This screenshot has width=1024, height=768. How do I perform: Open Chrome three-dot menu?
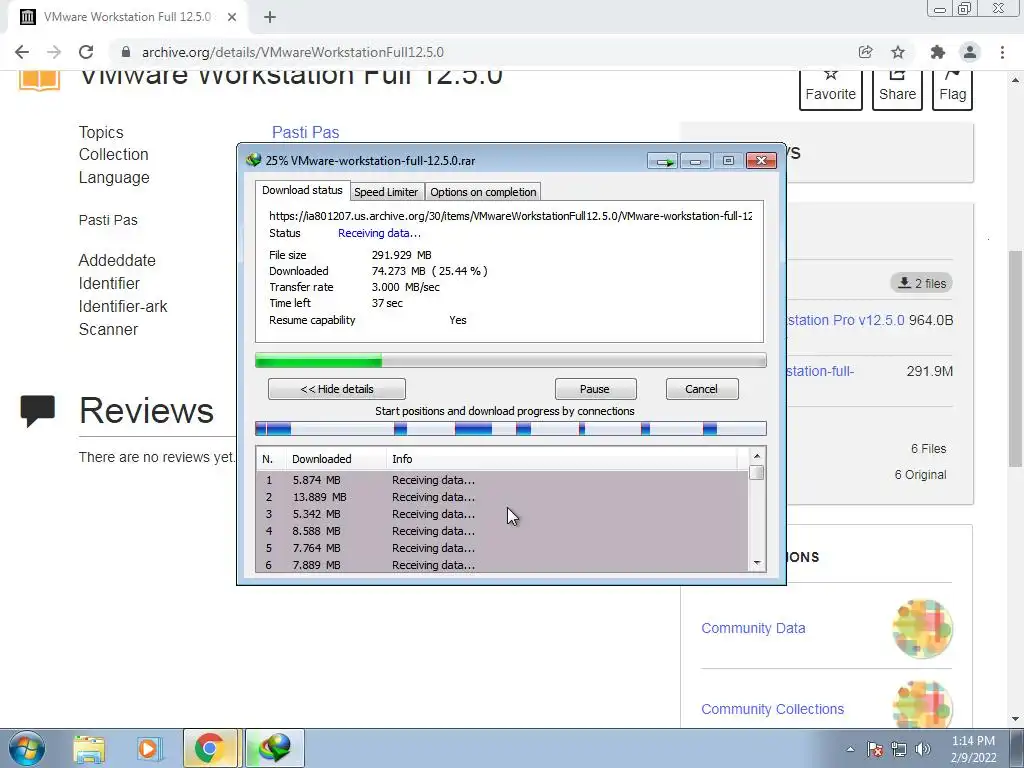[1002, 52]
